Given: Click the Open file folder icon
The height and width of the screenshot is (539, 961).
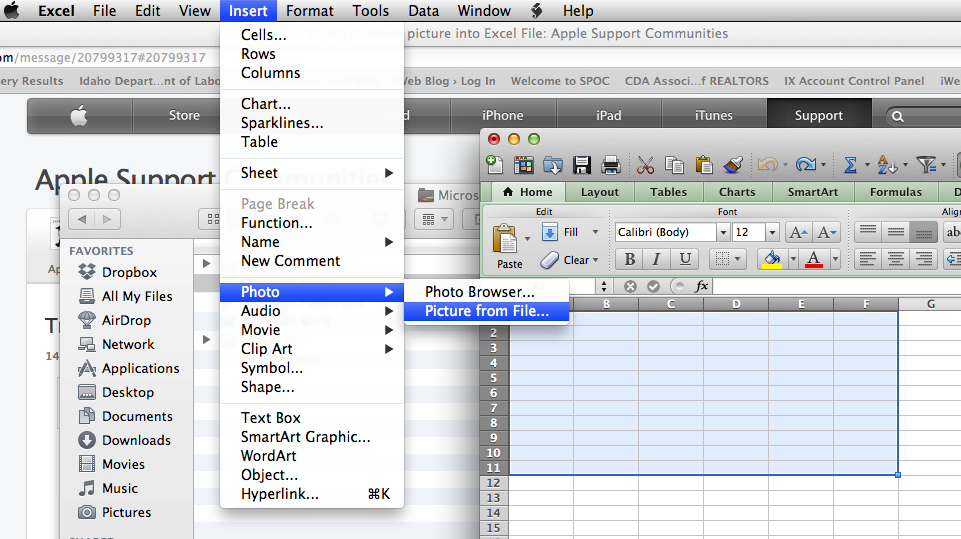Looking at the screenshot, I should click(x=552, y=164).
